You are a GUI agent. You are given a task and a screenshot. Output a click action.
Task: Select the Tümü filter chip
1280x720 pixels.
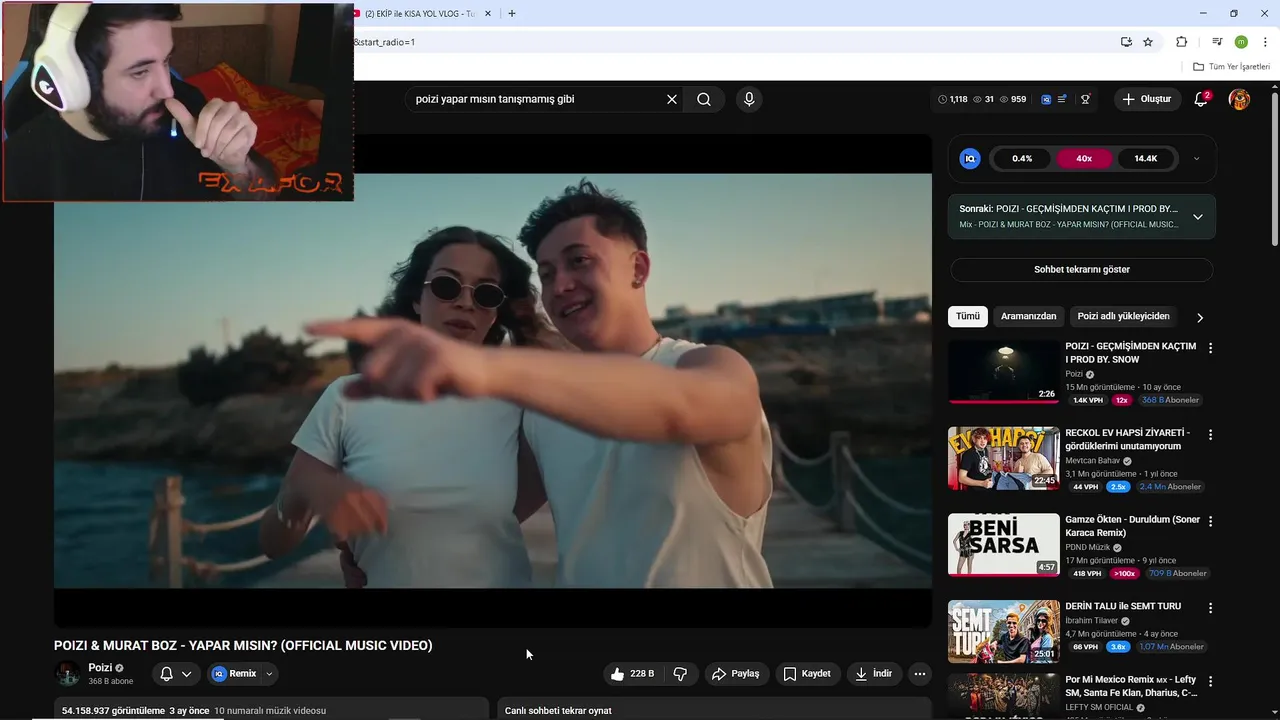pyautogui.click(x=968, y=316)
